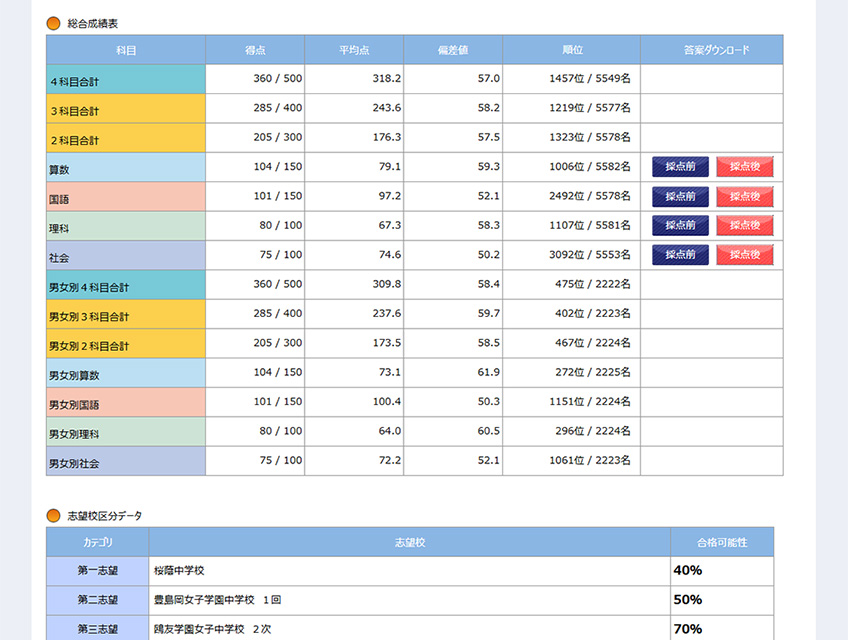The height and width of the screenshot is (640, 848).
Task: Click the orange bullet beside 総合成績表
Action: point(54,22)
